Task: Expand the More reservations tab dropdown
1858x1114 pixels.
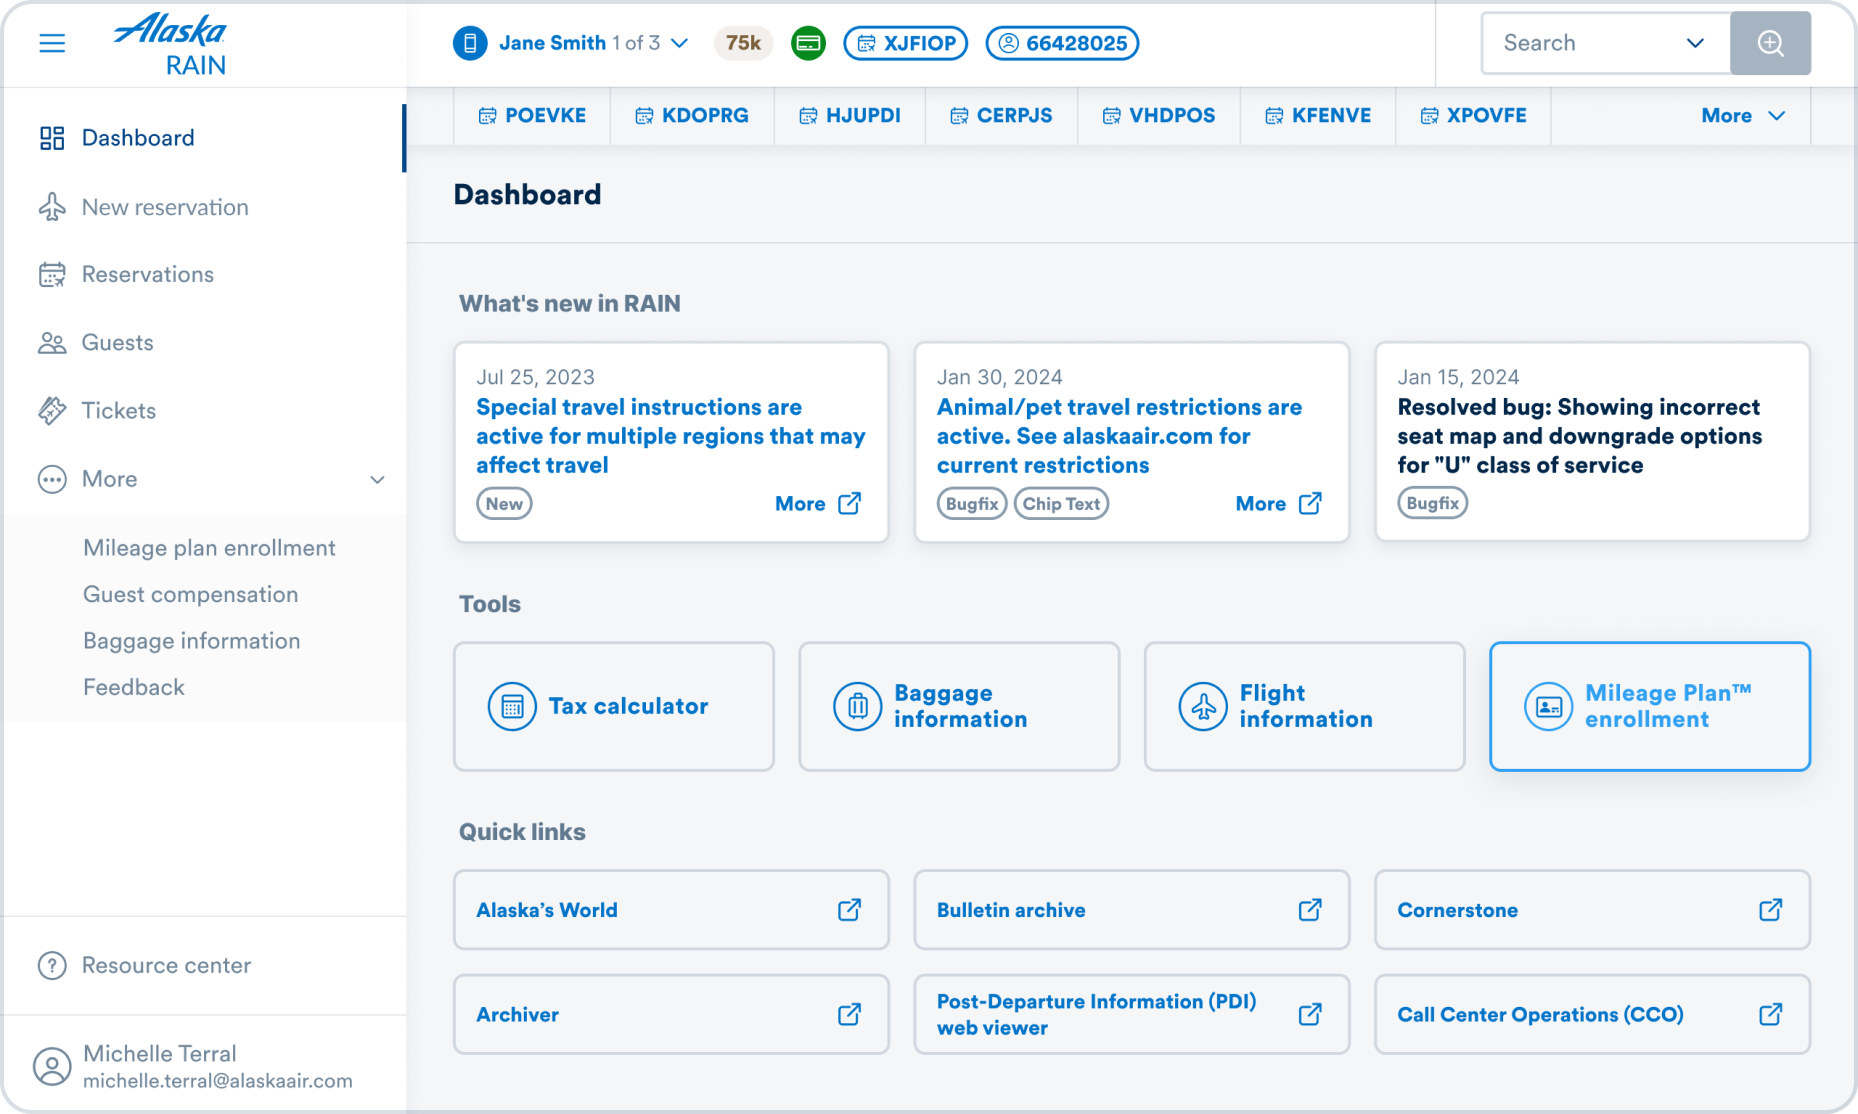Action: pyautogui.click(x=1743, y=116)
